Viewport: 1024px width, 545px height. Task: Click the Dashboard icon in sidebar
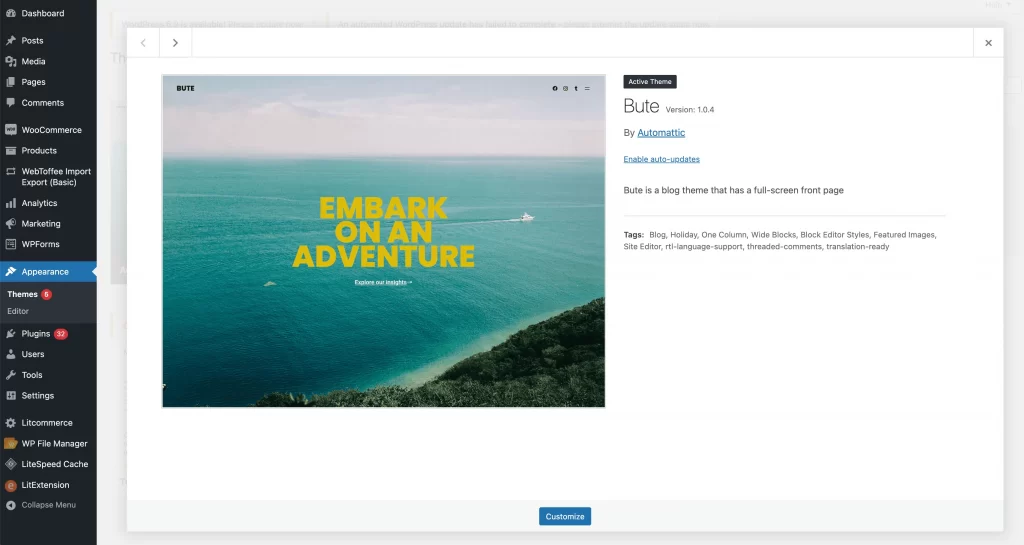pyautogui.click(x=10, y=14)
